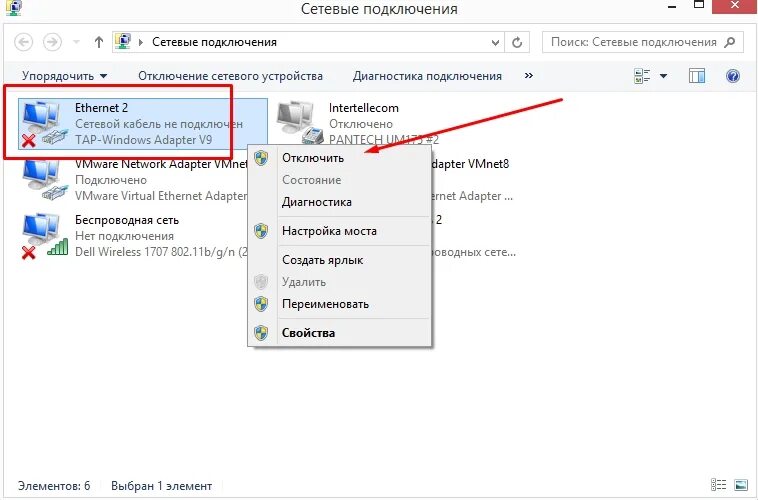Switch to large icons status bar icon
The width and height of the screenshot is (758, 500).
[741, 485]
